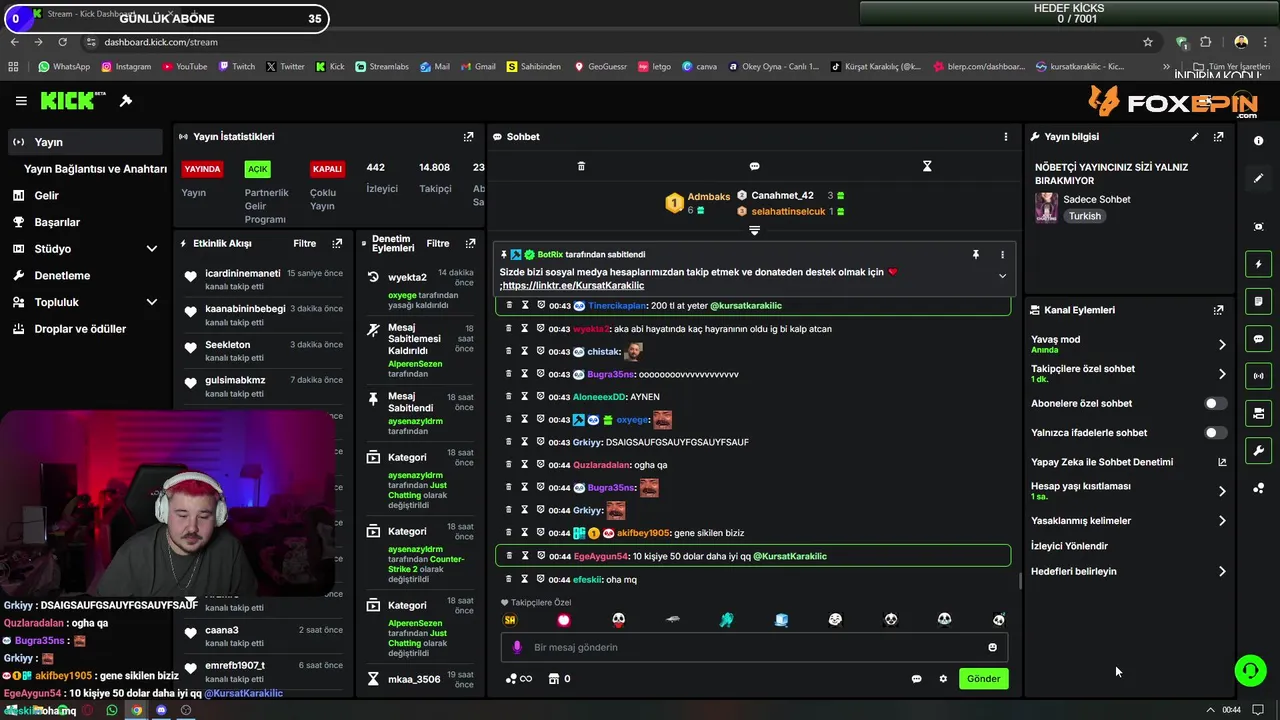Image resolution: width=1280 pixels, height=720 pixels.
Task: Click İzleyici Yönlendir
Action: pyautogui.click(x=1069, y=546)
